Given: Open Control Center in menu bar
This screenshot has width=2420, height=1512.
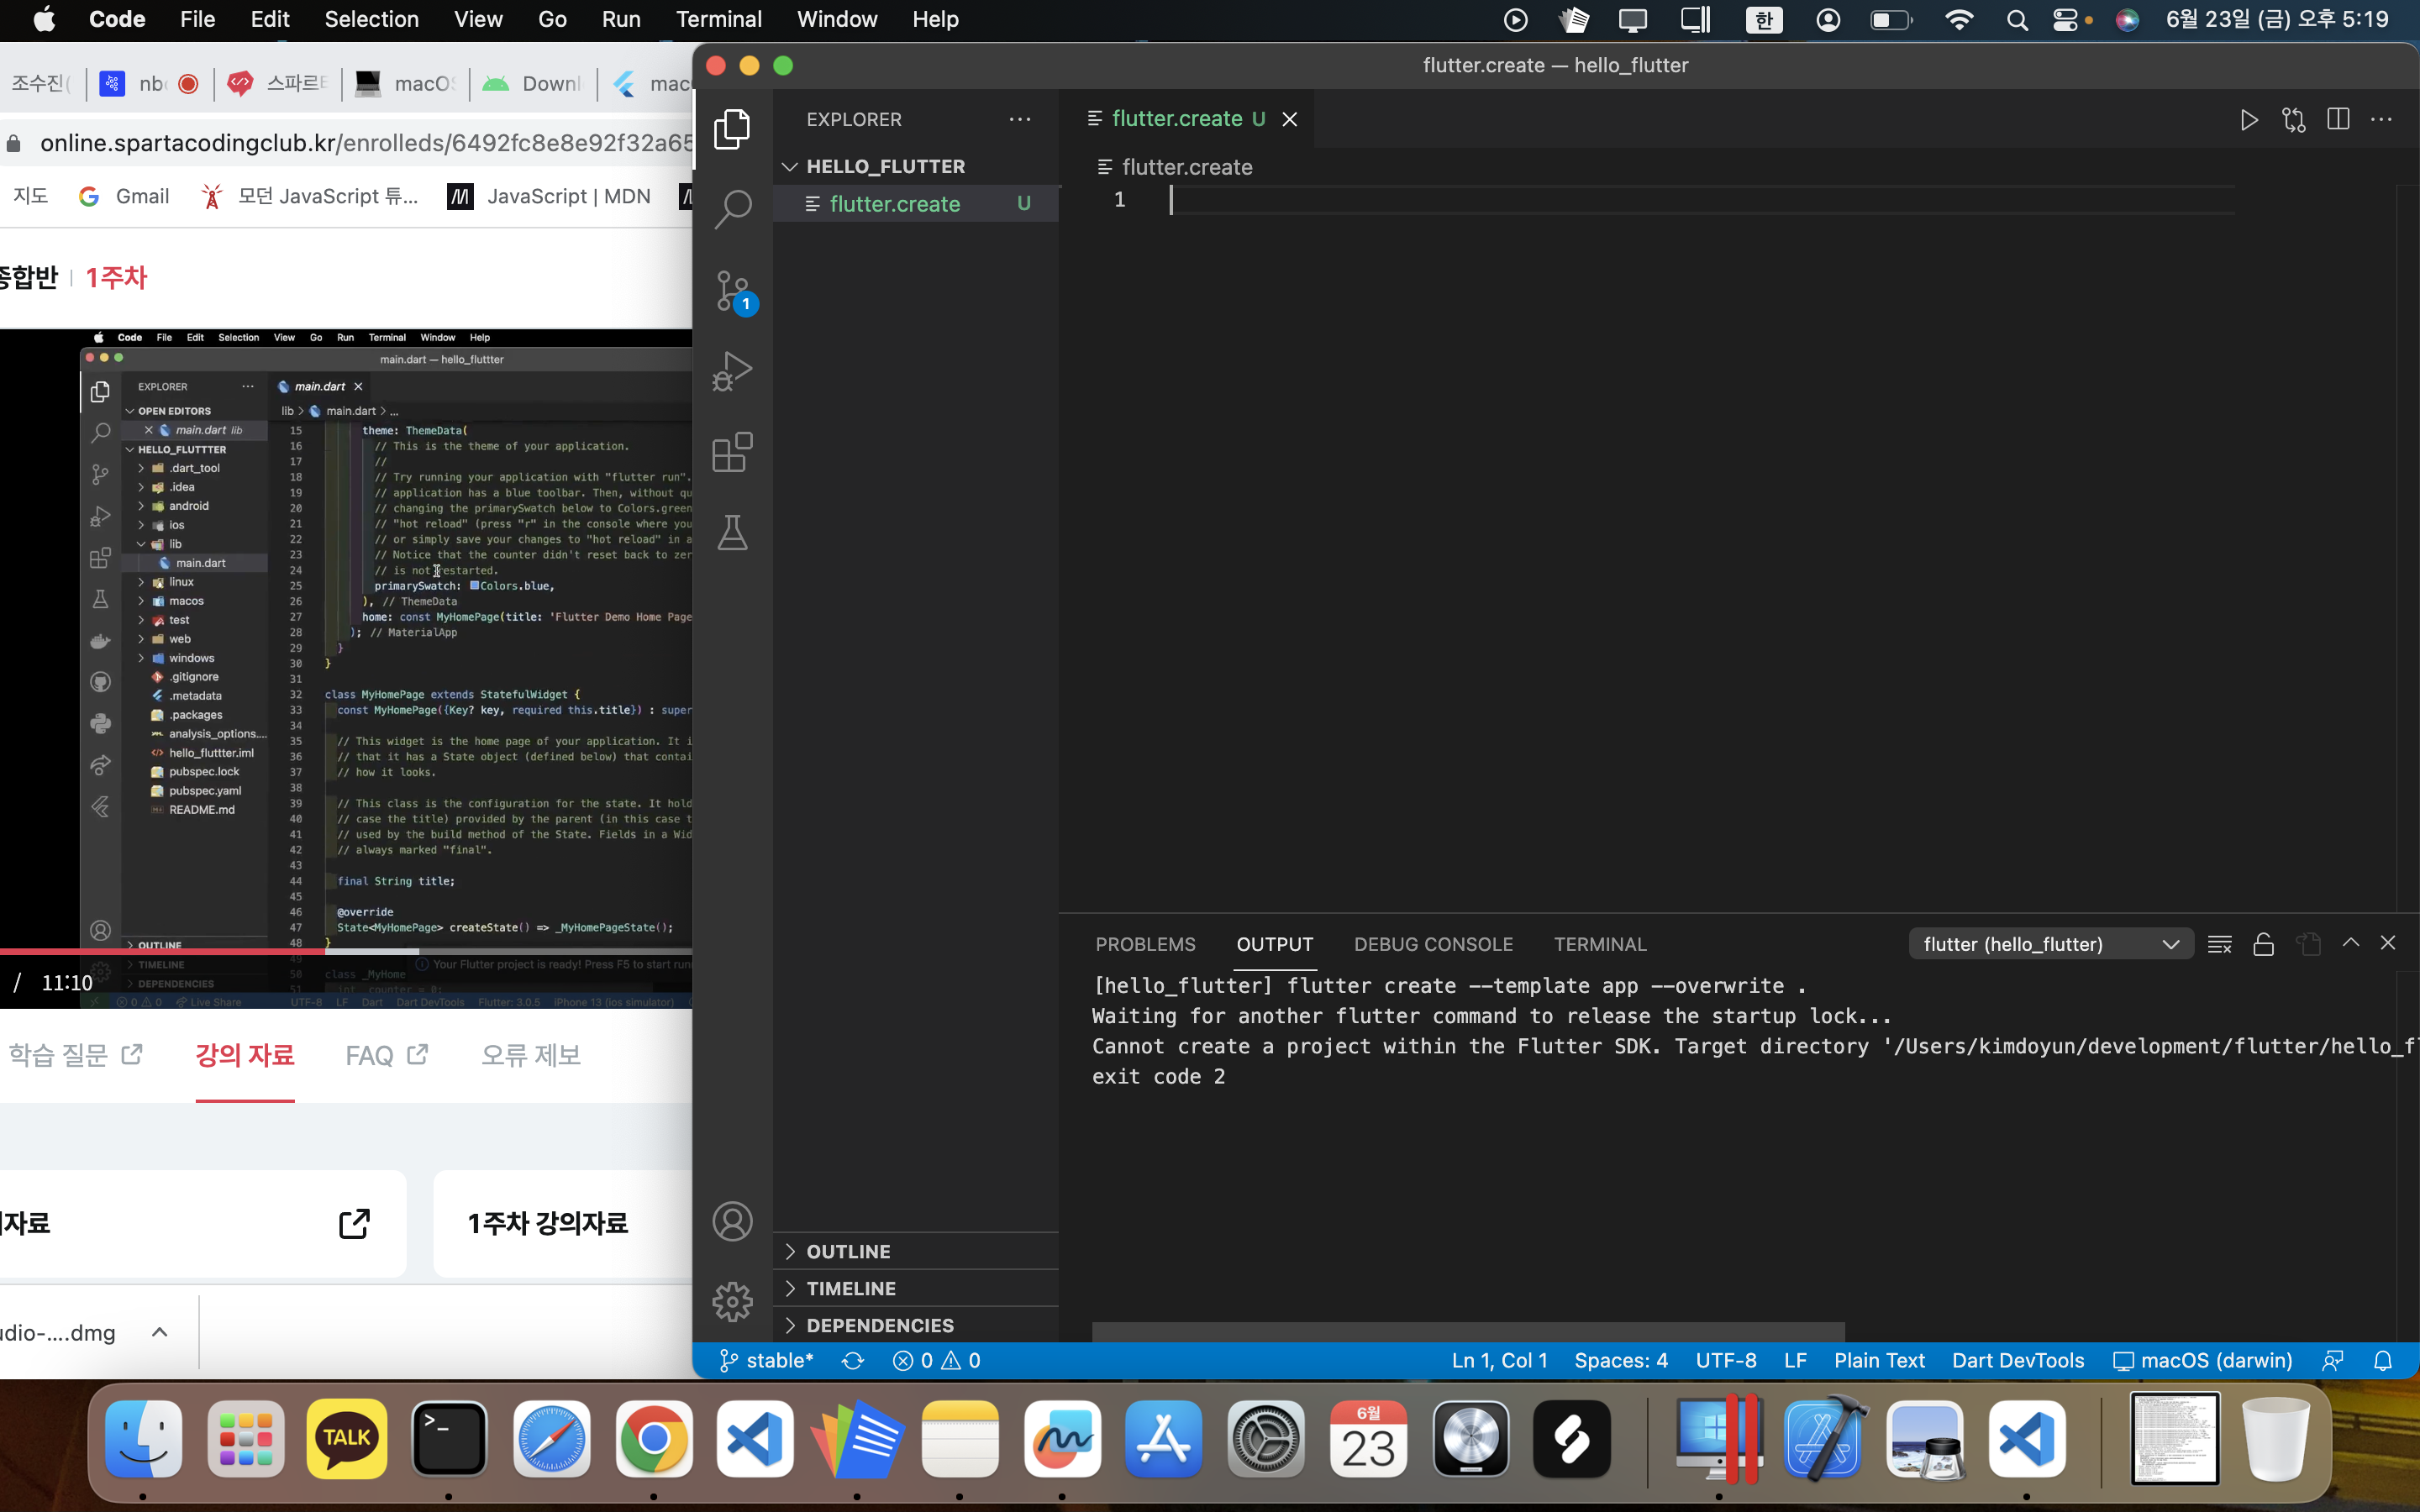Looking at the screenshot, I should coord(2067,20).
